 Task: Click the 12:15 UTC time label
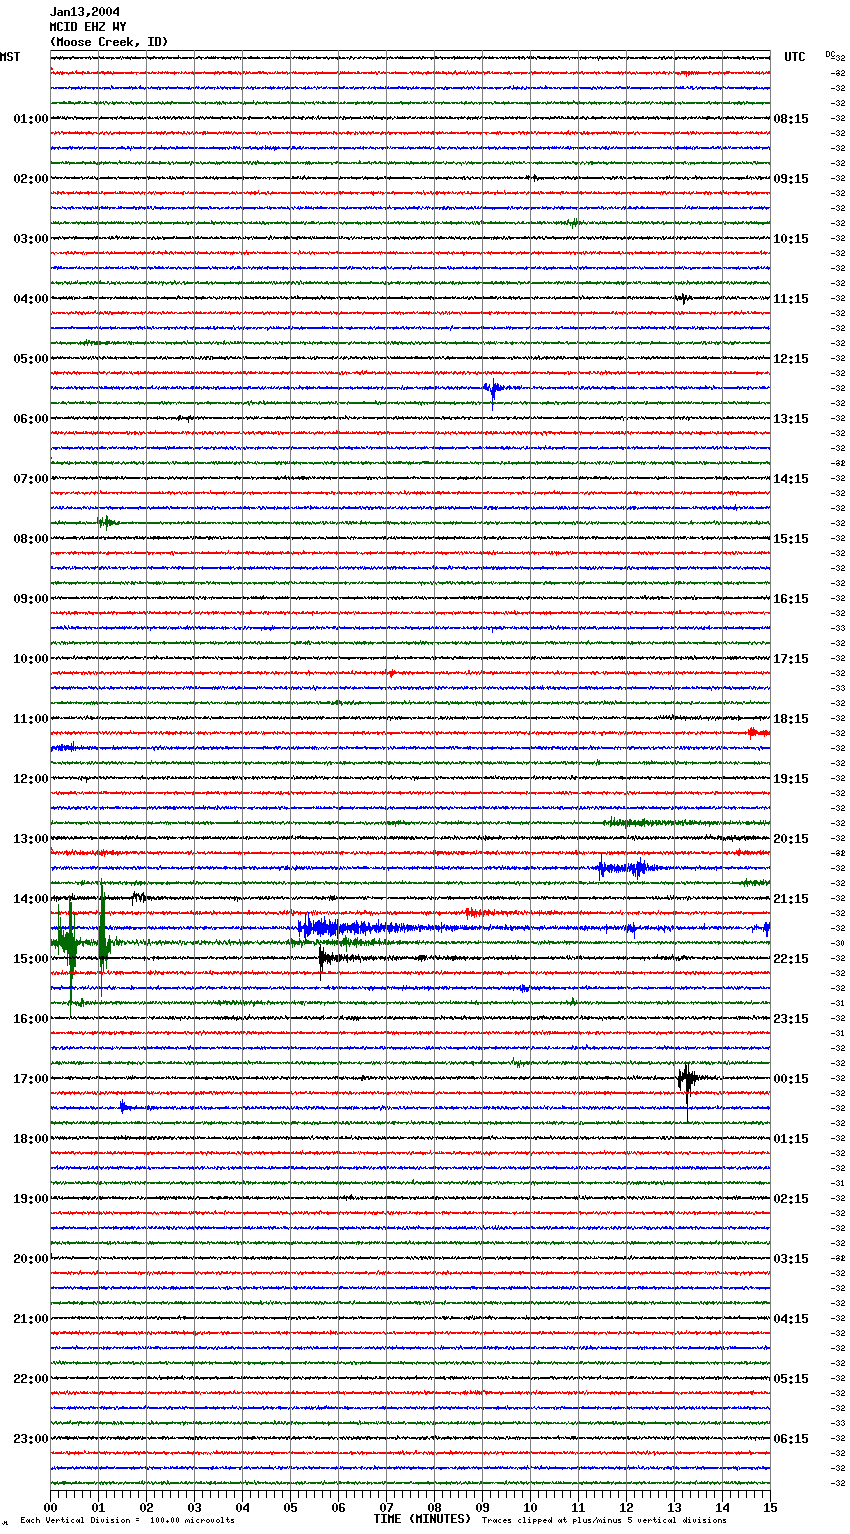click(791, 359)
